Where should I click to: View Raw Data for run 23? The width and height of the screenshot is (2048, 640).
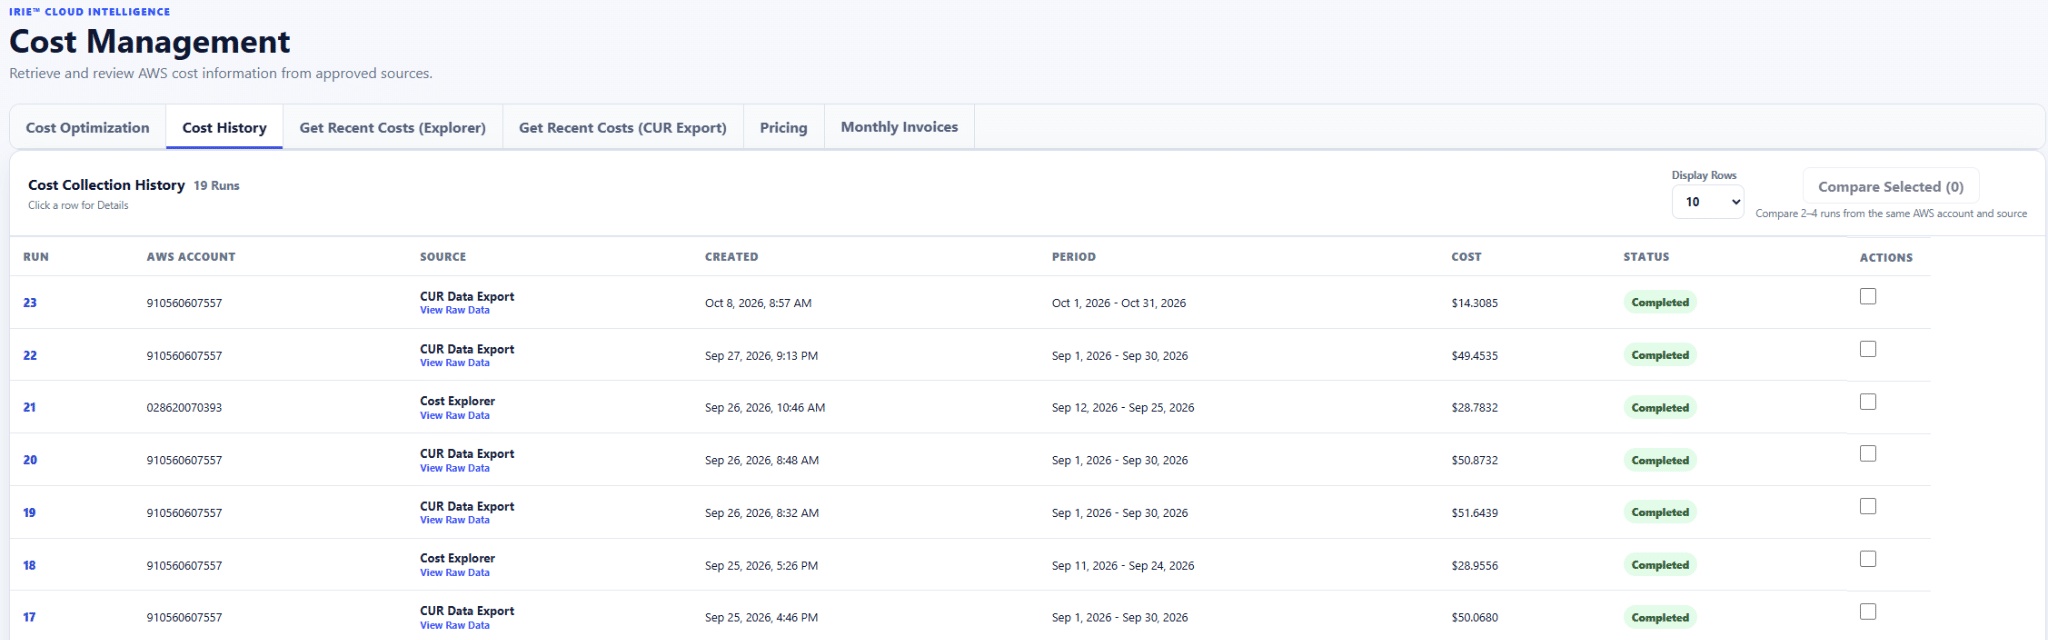point(455,310)
